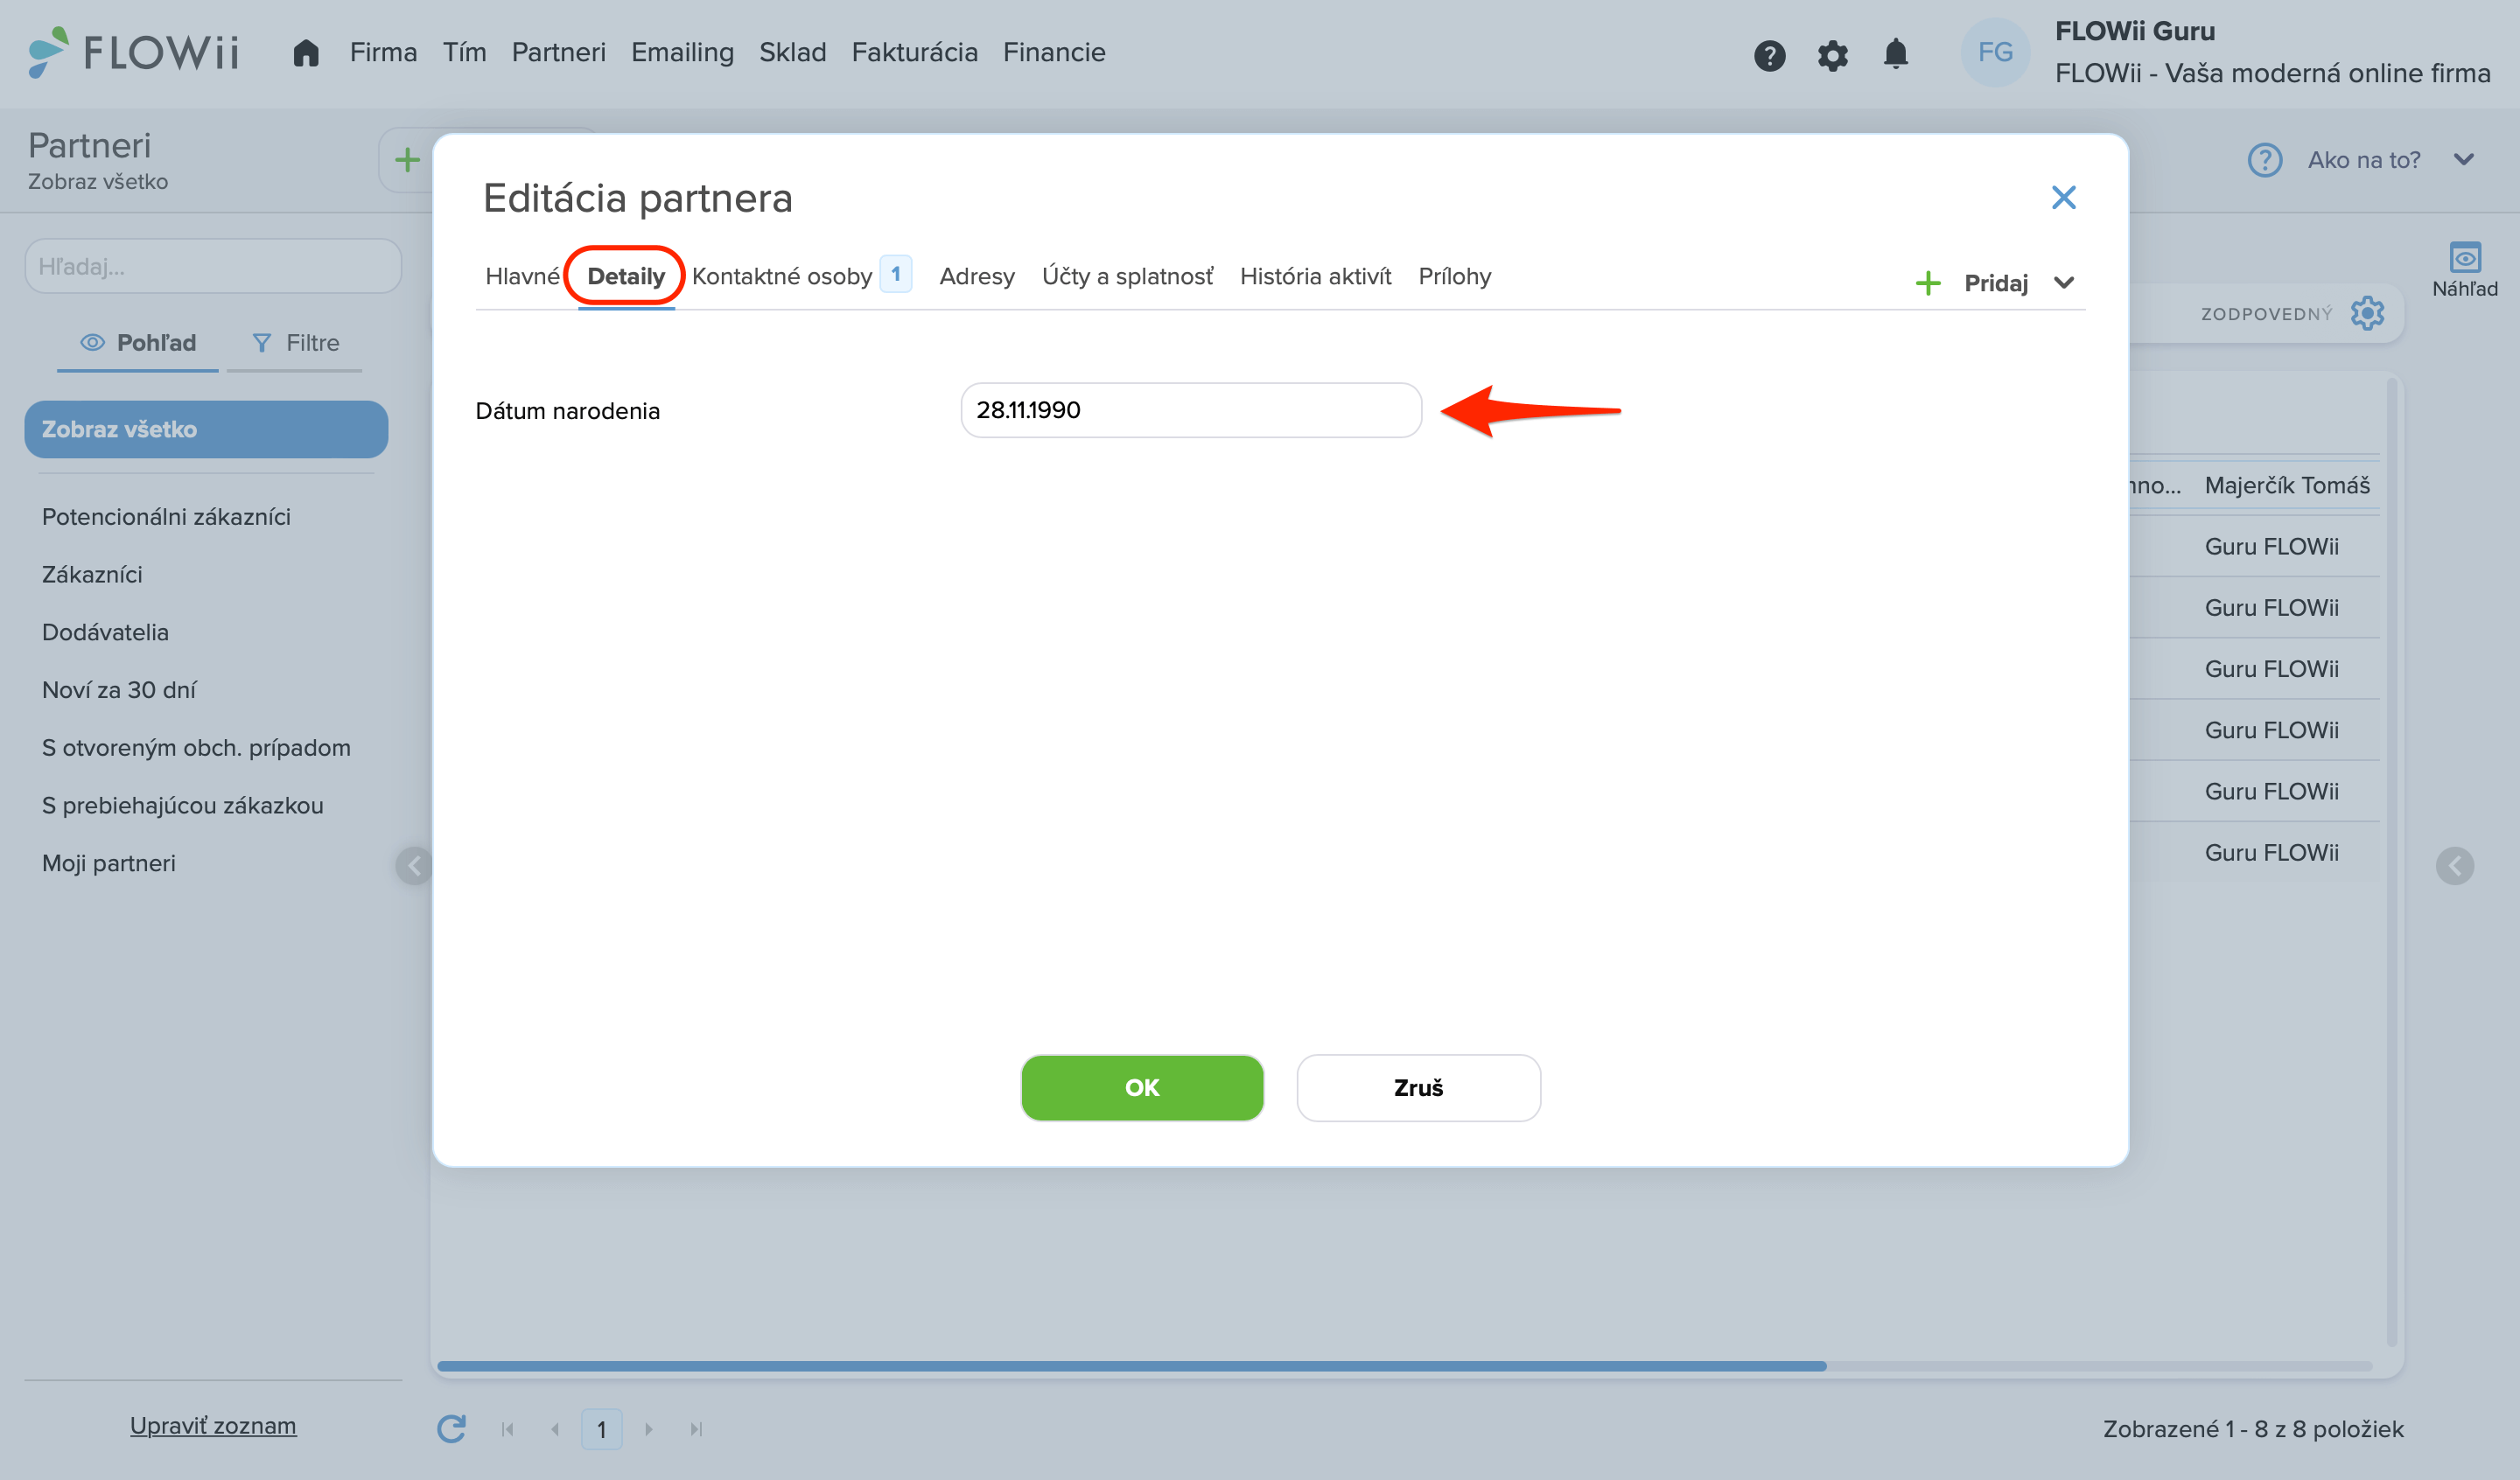Open the Tím menu

tap(464, 52)
